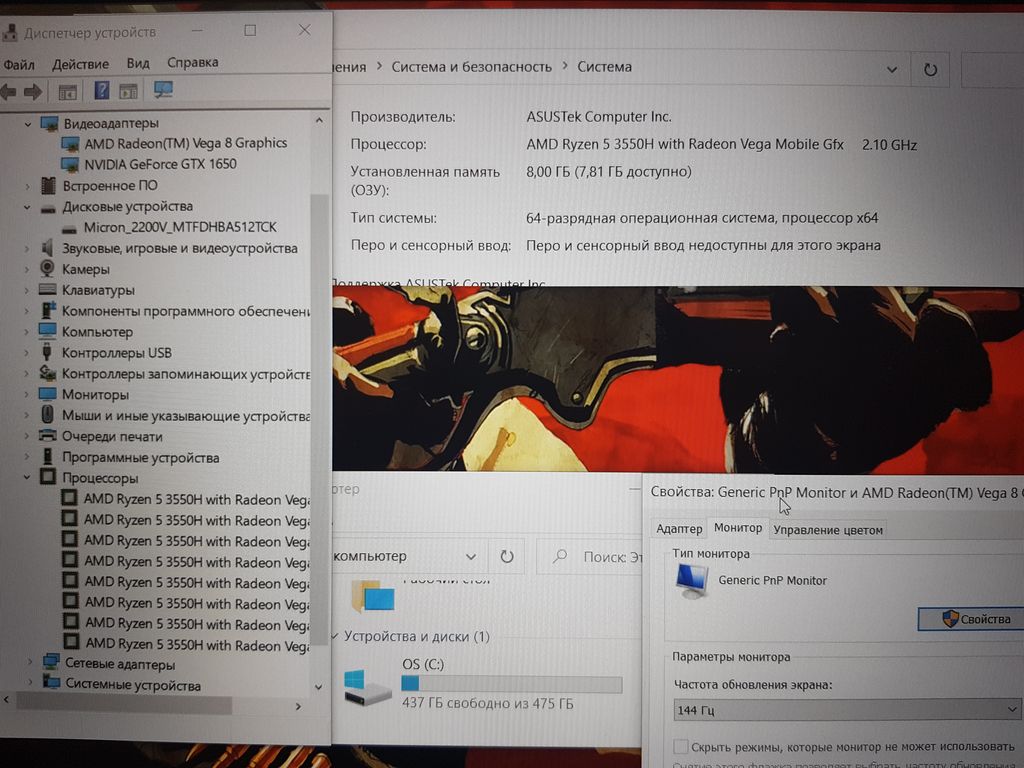
Task: Collapse the Процессоры tree node
Action: [26, 478]
